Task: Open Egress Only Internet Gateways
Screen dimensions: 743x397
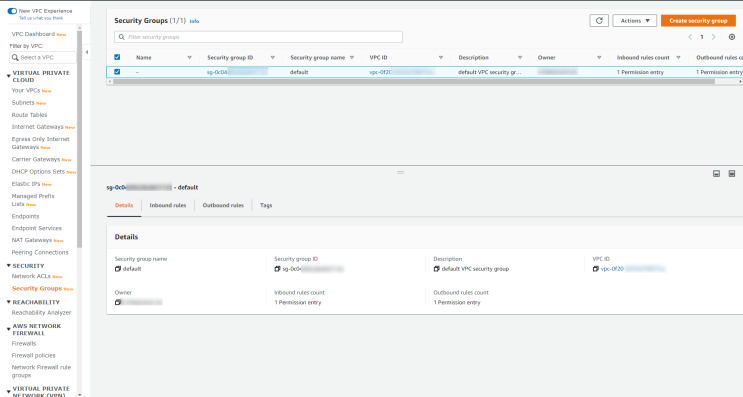Action: coord(40,143)
